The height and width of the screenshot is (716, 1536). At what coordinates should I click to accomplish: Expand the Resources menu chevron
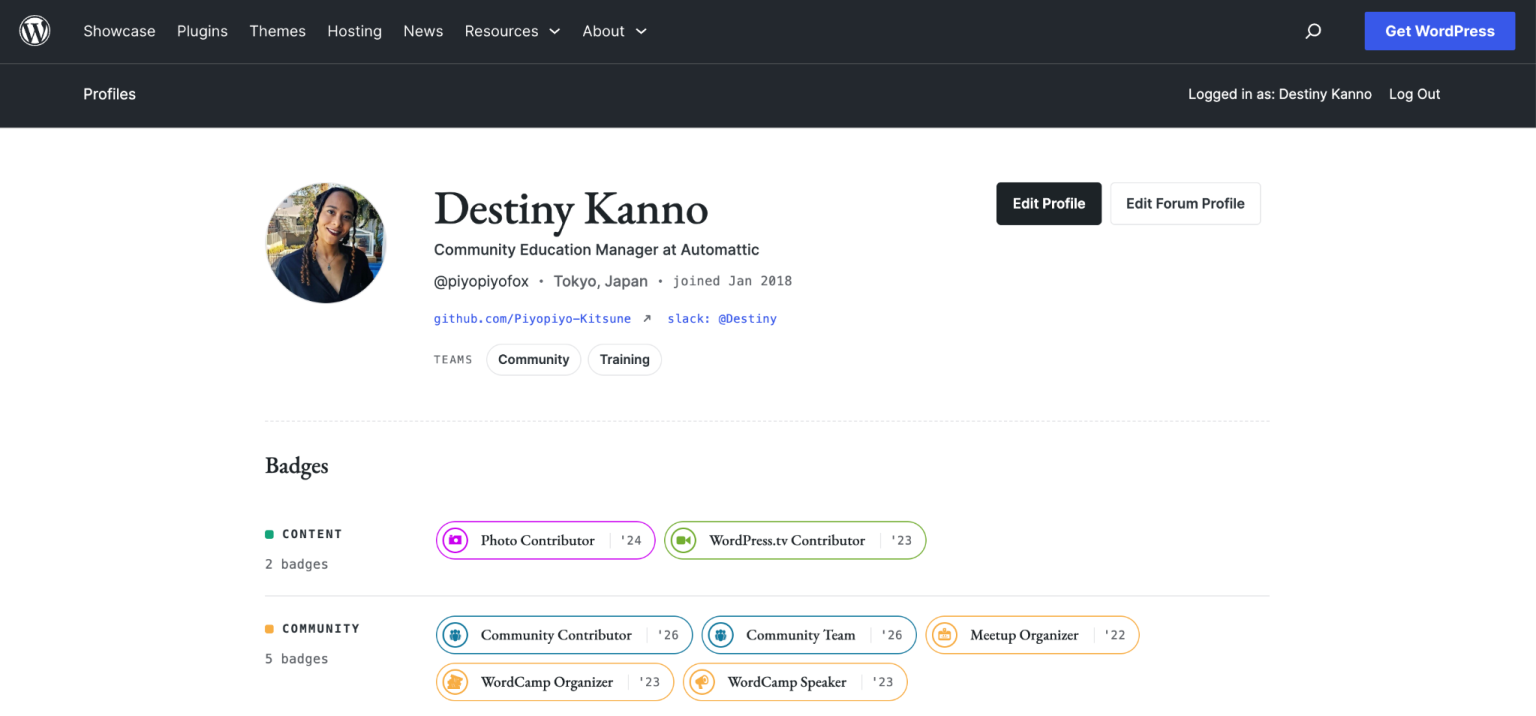555,31
